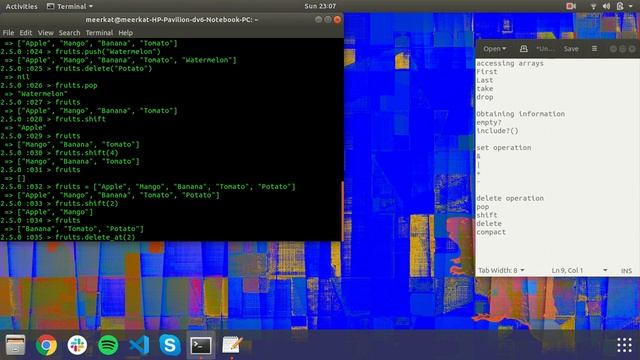640x360 pixels.
Task: Click 'fruits.delete_at(2)' terminal prompt line
Action: 68,237
